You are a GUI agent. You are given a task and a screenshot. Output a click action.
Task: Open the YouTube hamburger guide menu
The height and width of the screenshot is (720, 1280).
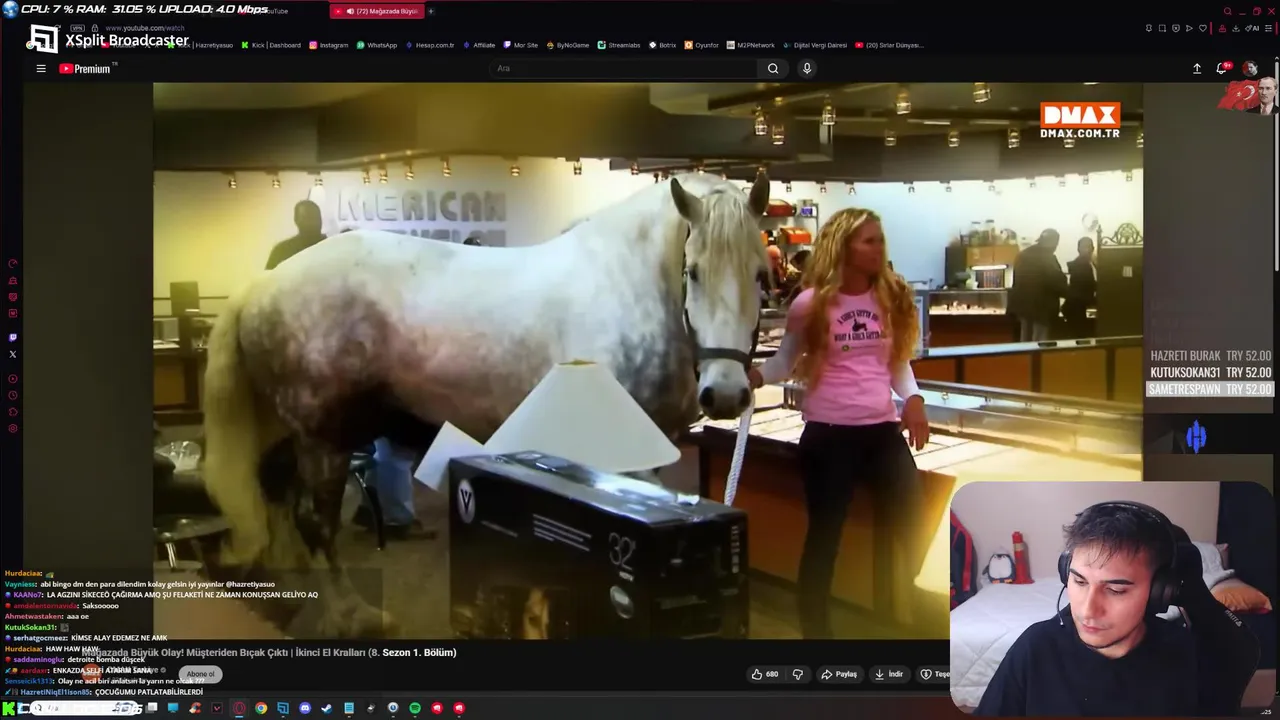(x=41, y=69)
